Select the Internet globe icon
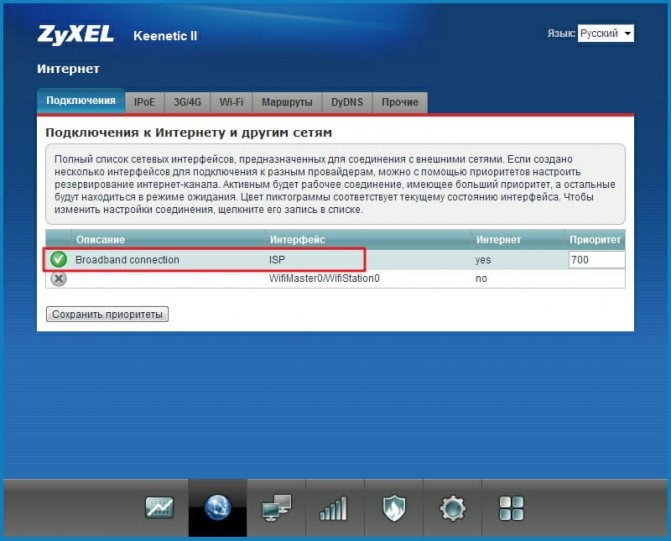 click(x=217, y=508)
